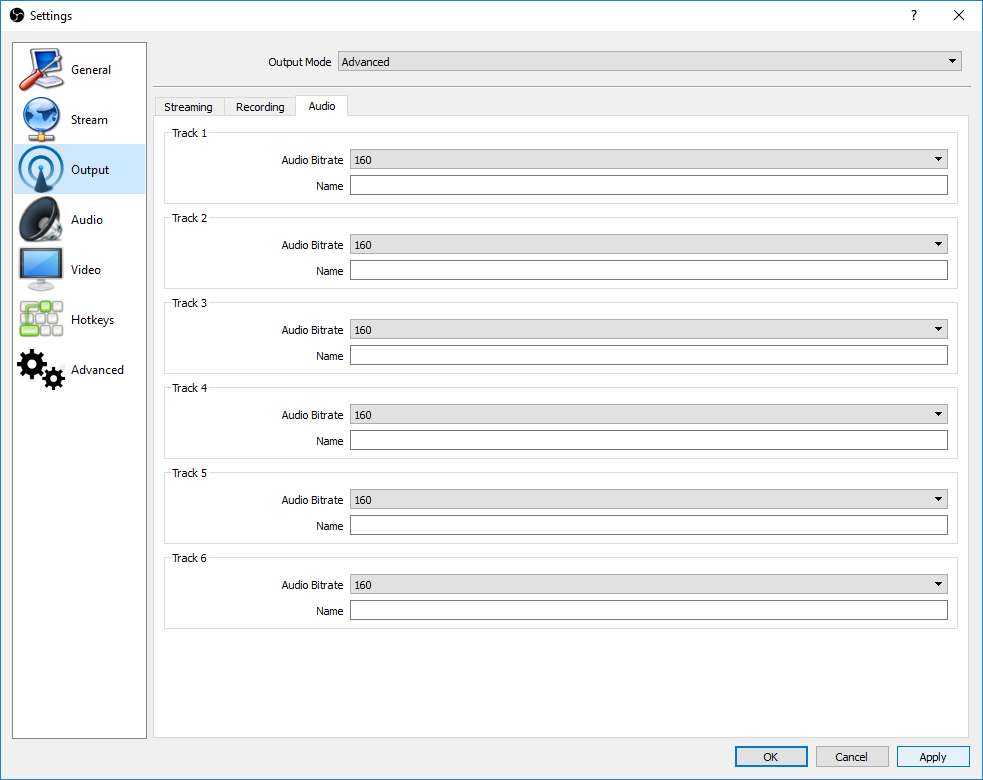The width and height of the screenshot is (983, 780).
Task: Open General settings via wrench icon
Action: (x=41, y=70)
